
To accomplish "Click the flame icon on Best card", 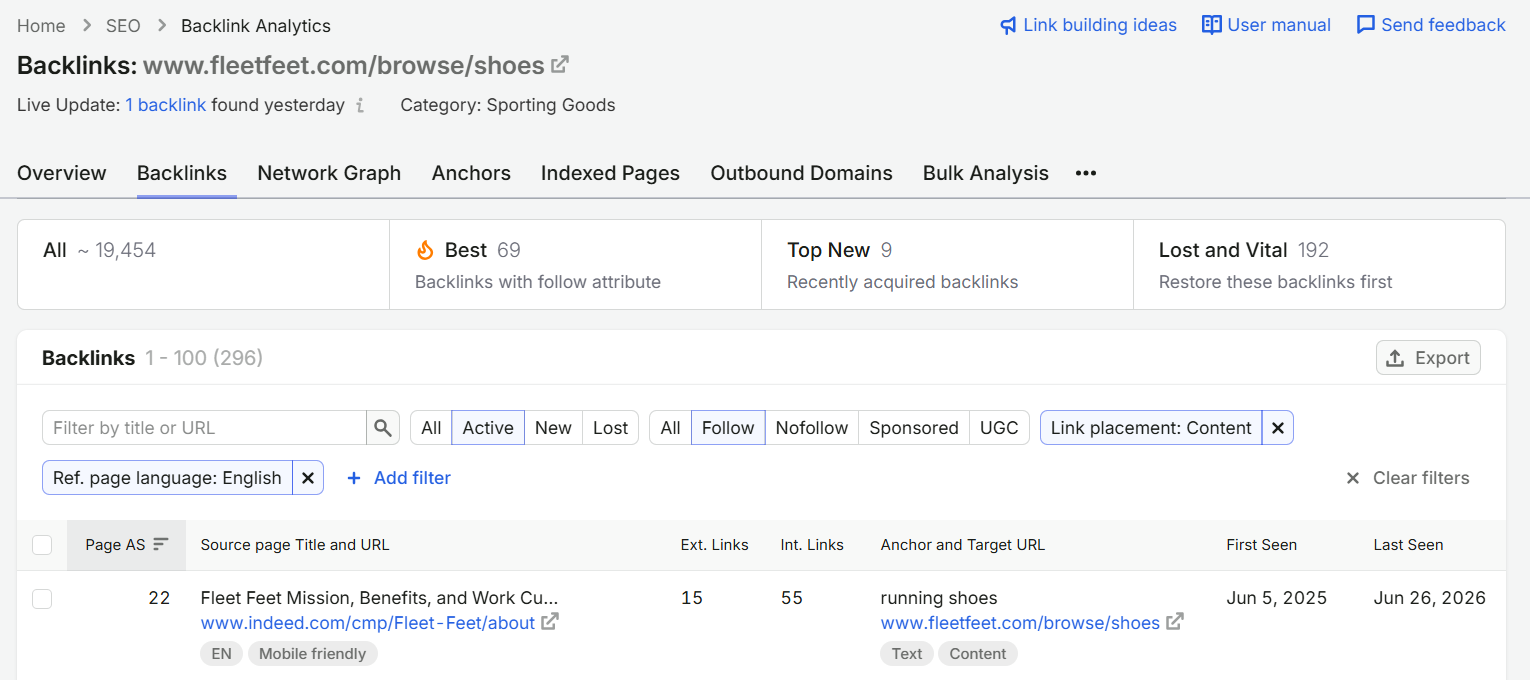I will (x=426, y=250).
